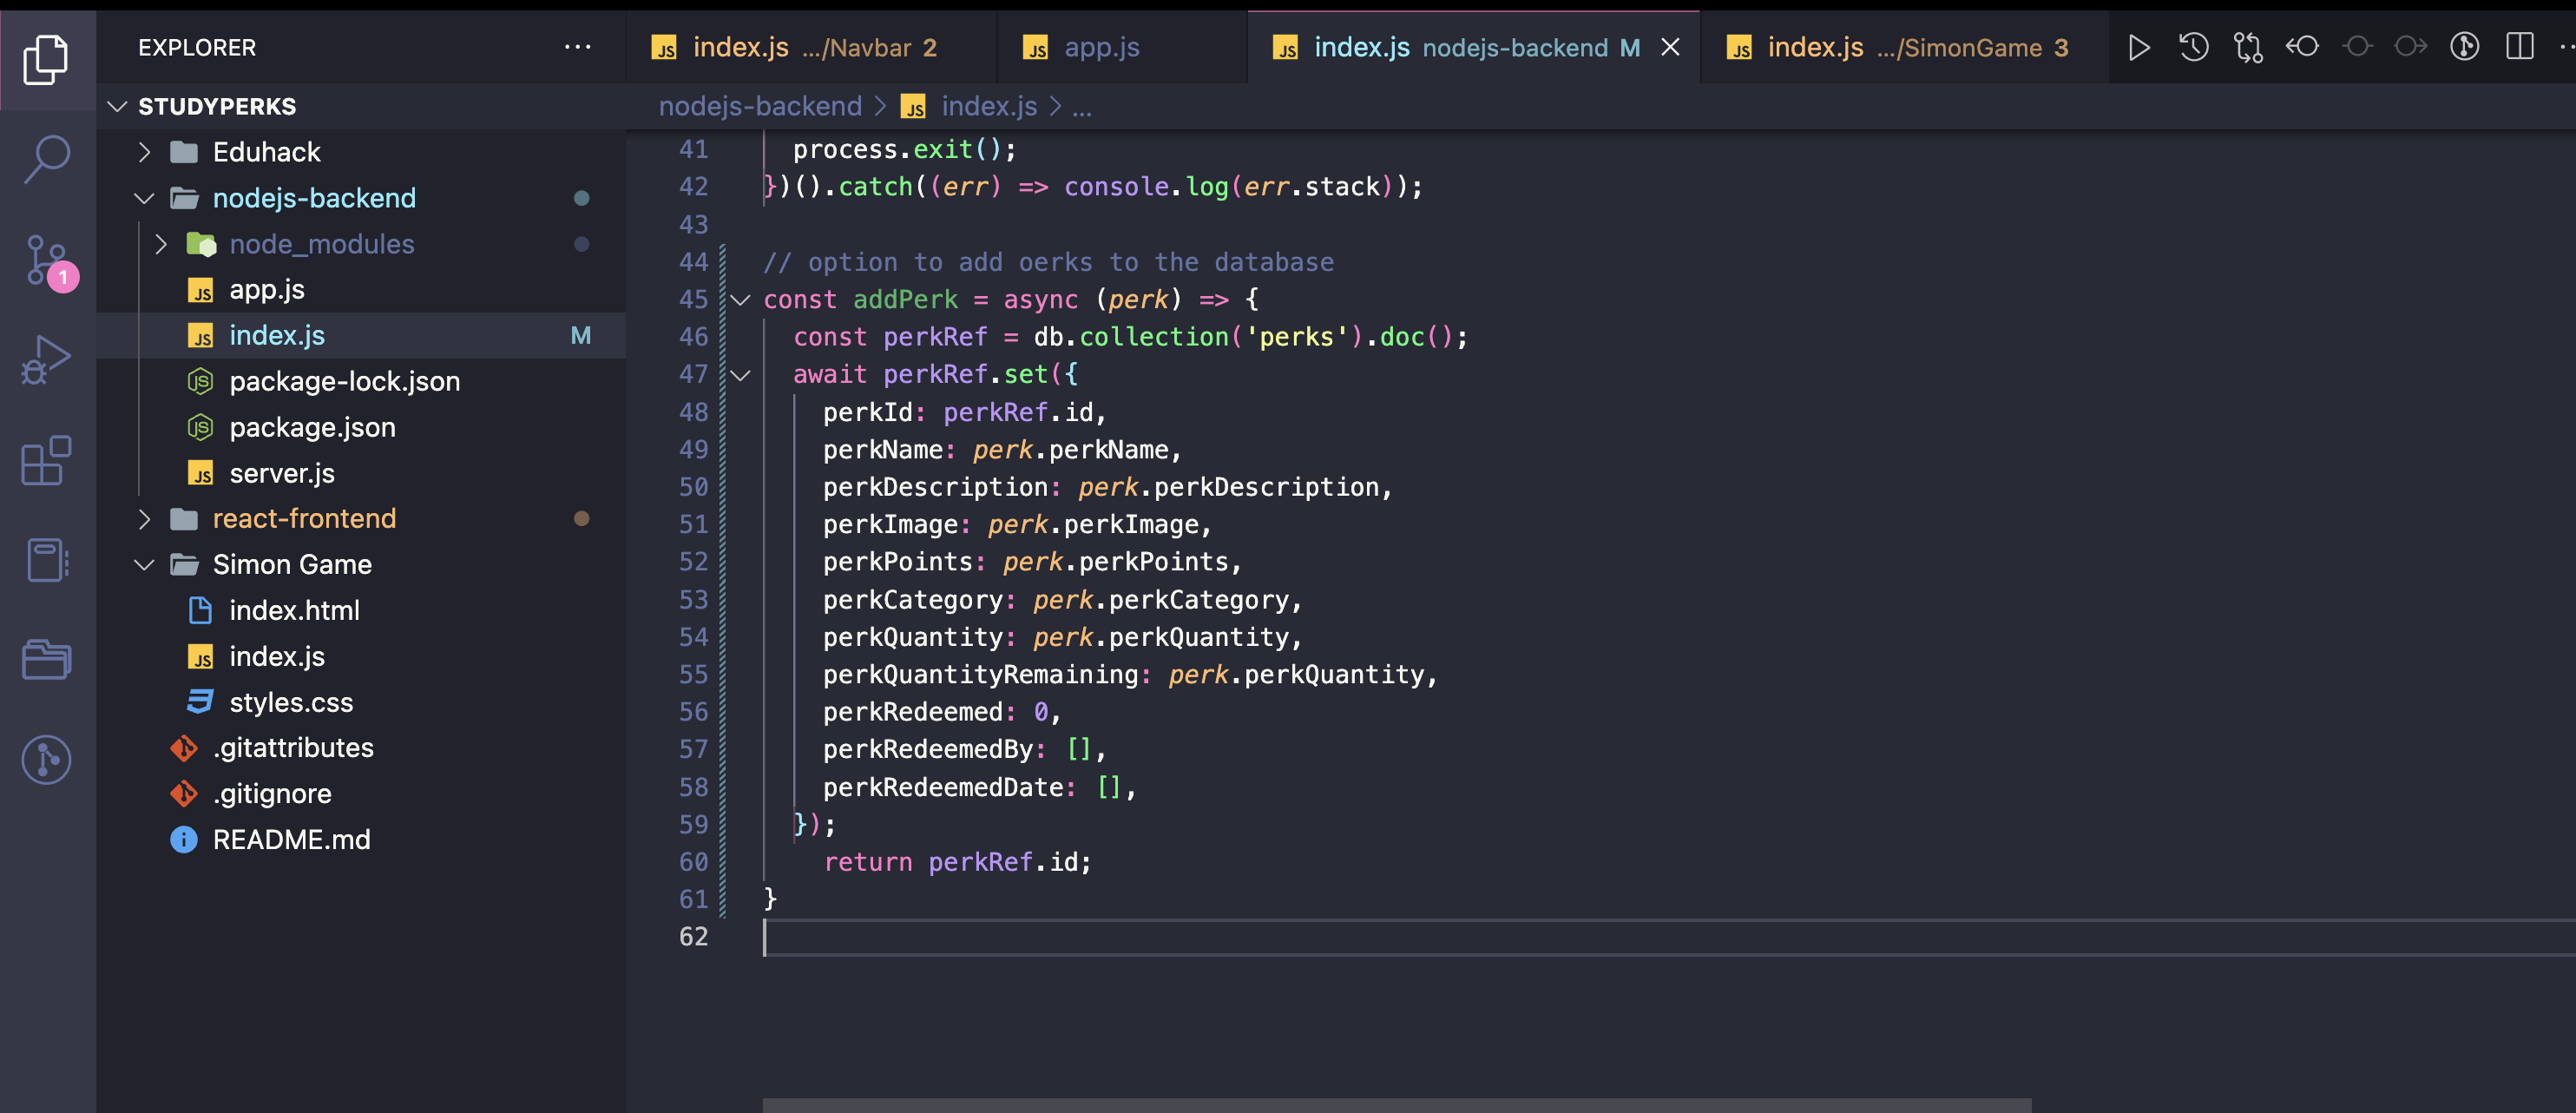
Task: Open Run and Debug view
Action: click(47, 360)
